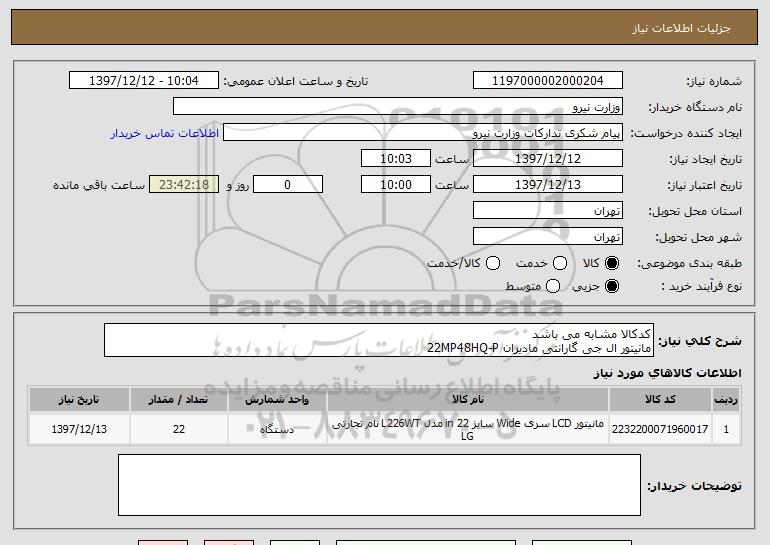Click the کد کالا column header
Screen dimensions: 770x545
[660, 399]
